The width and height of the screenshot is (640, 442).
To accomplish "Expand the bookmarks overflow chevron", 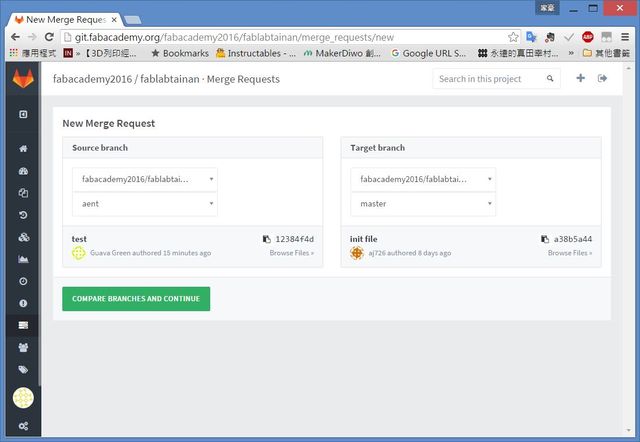I will pos(571,53).
